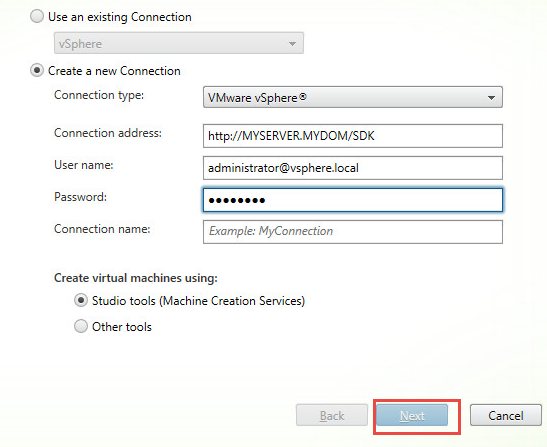Click the arrow of the Connection type combo box

point(491,98)
